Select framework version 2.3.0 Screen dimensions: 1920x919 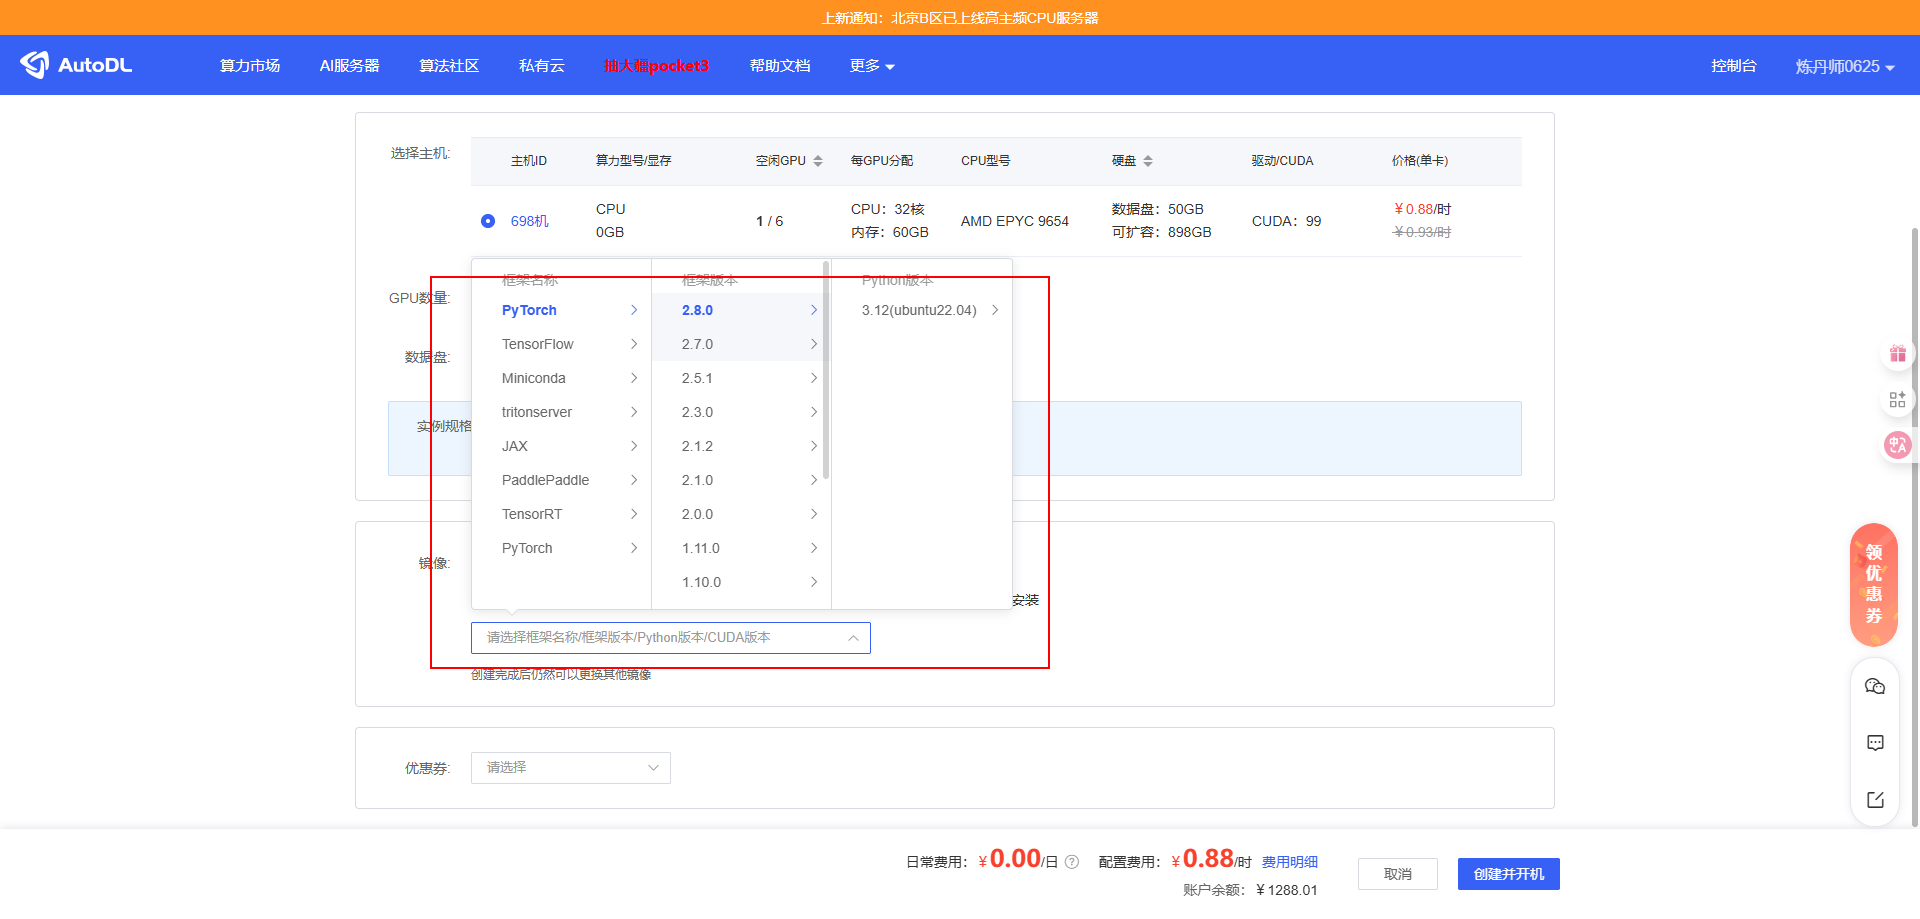pyautogui.click(x=741, y=412)
